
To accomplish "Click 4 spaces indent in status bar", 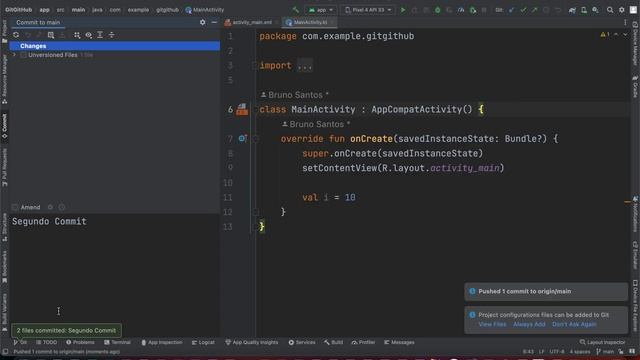I will coord(580,351).
